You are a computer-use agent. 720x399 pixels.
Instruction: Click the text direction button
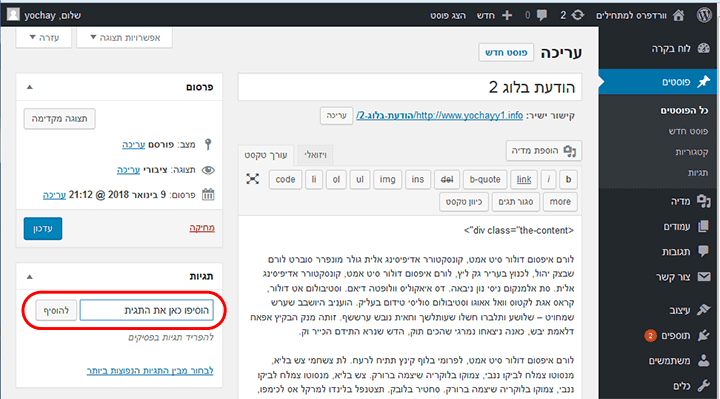(x=464, y=202)
